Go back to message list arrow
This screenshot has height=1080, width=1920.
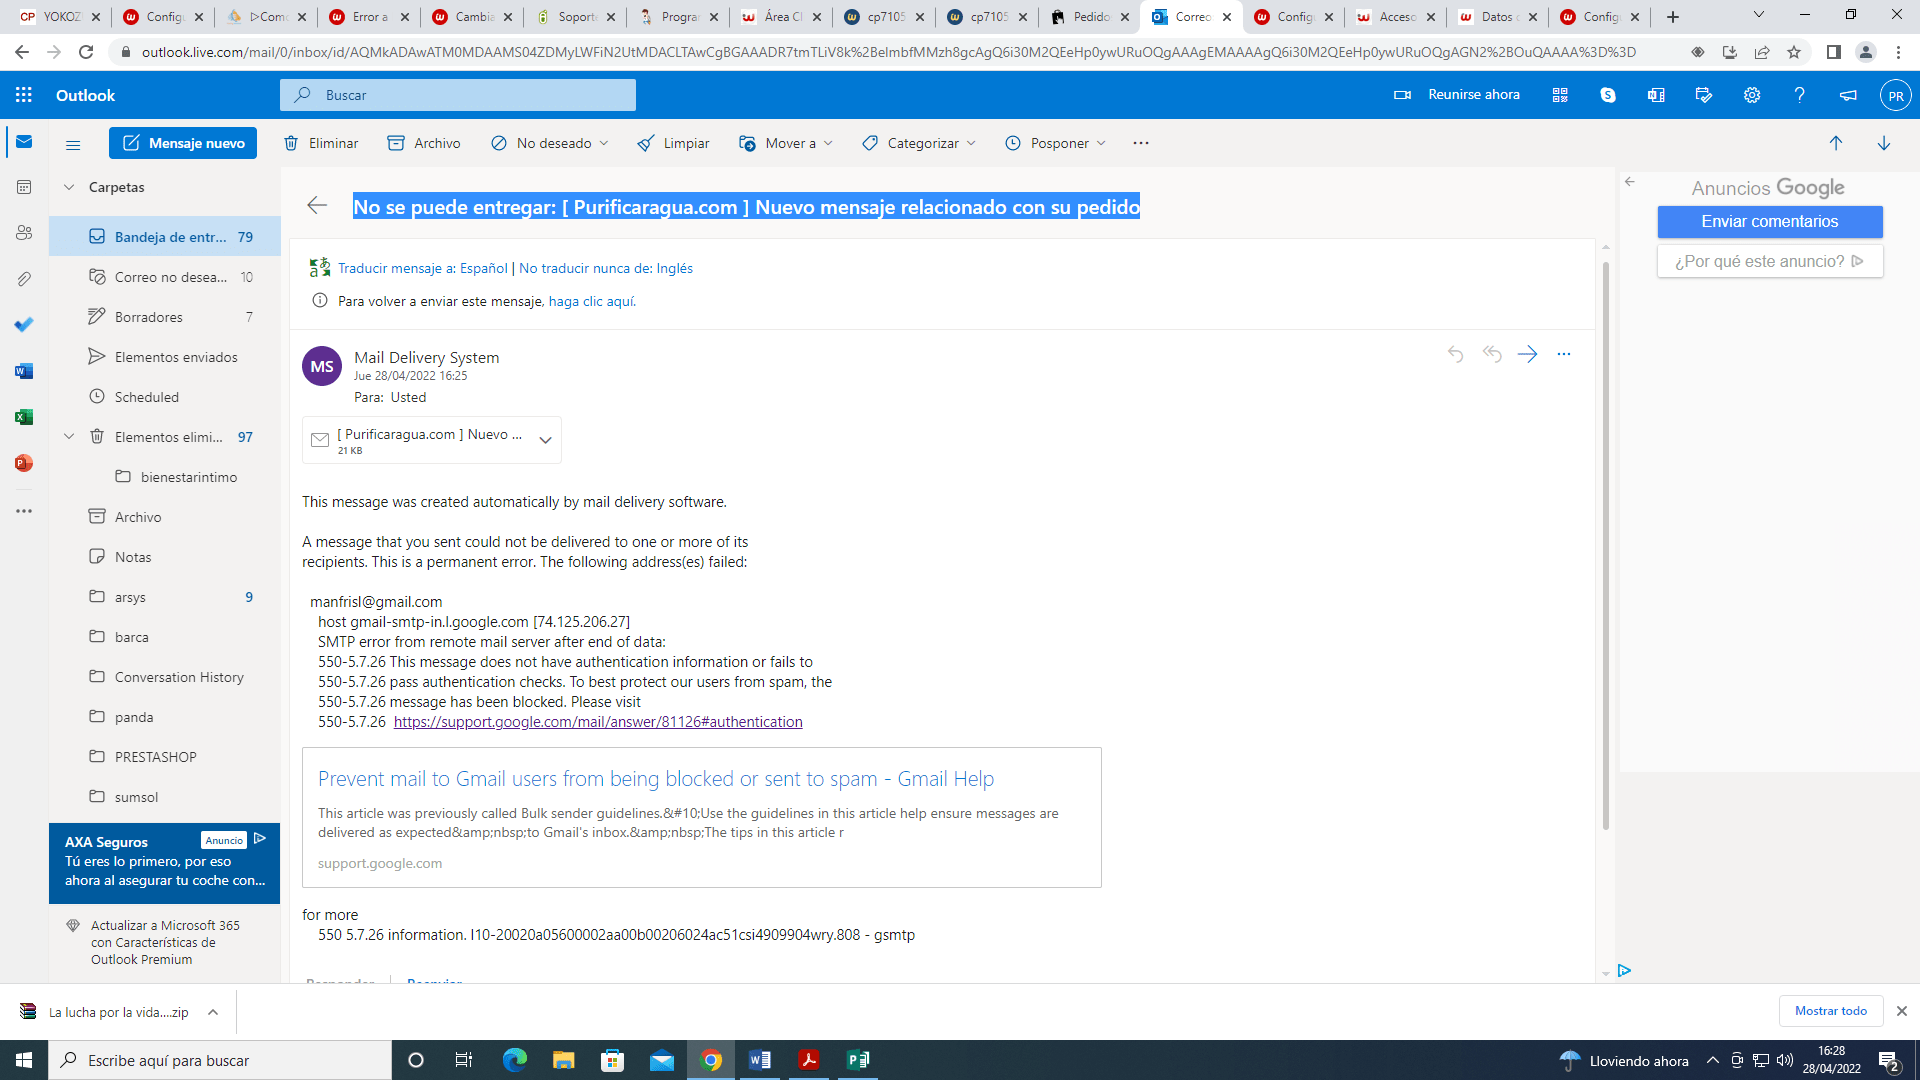(x=317, y=206)
